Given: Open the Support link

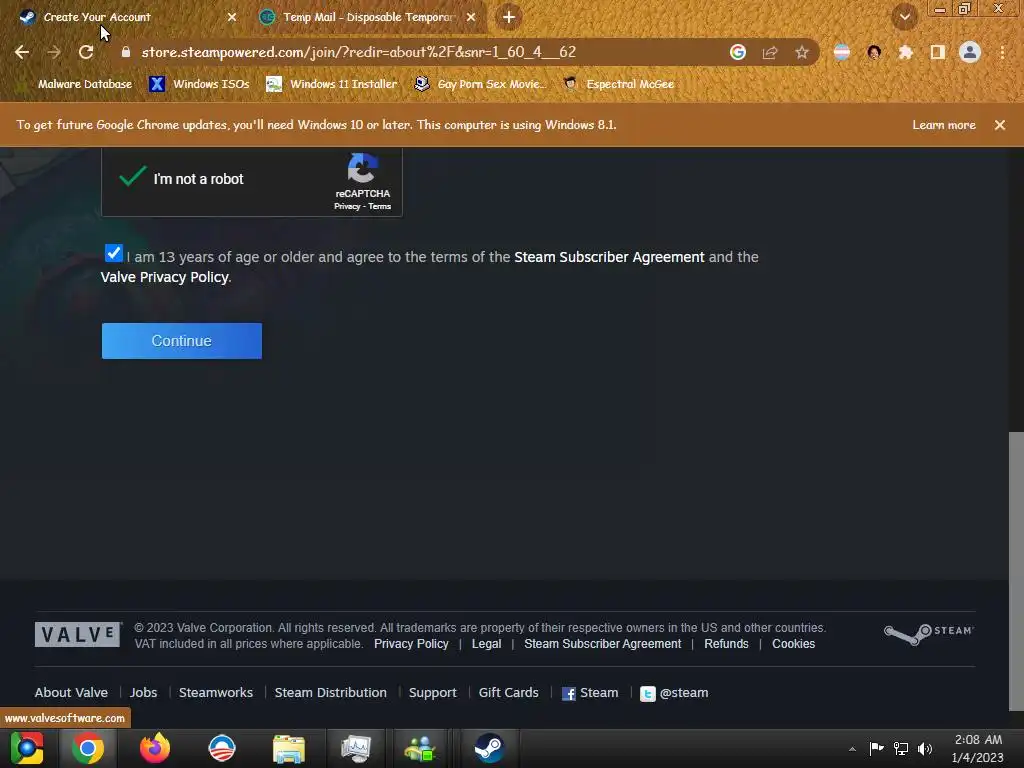Looking at the screenshot, I should [432, 692].
